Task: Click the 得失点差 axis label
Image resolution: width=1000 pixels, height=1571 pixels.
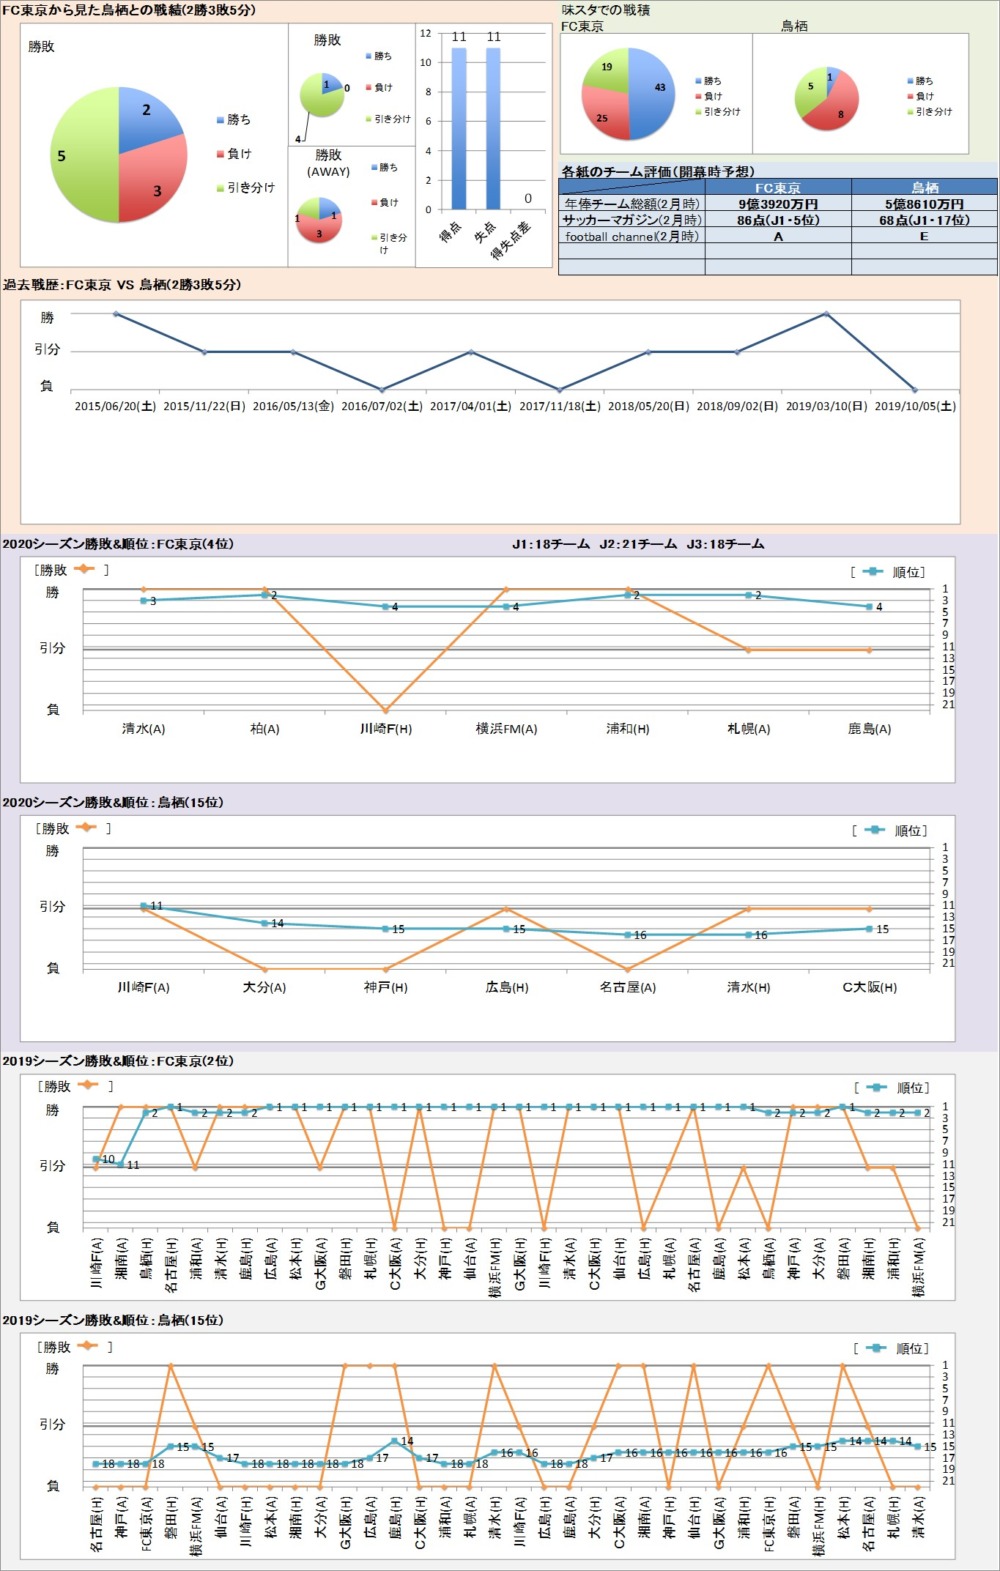Action: pos(510,241)
